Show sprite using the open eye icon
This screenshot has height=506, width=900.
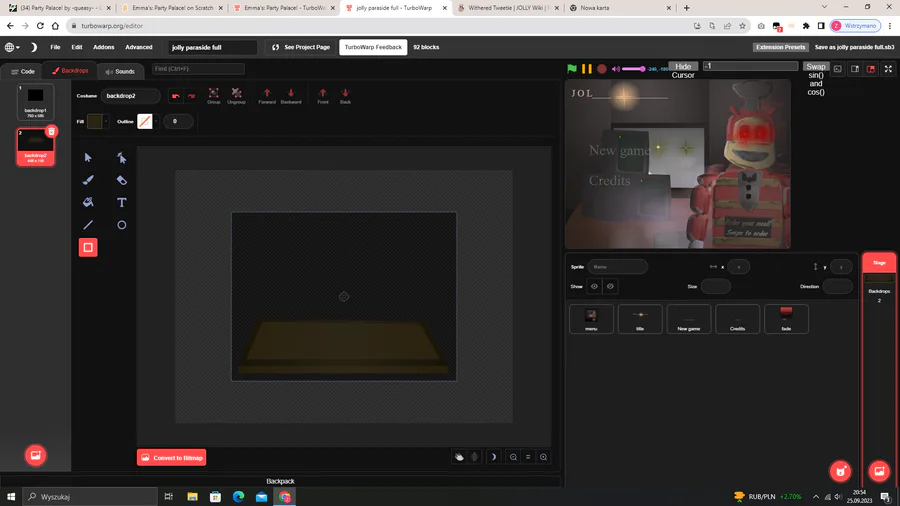click(594, 286)
